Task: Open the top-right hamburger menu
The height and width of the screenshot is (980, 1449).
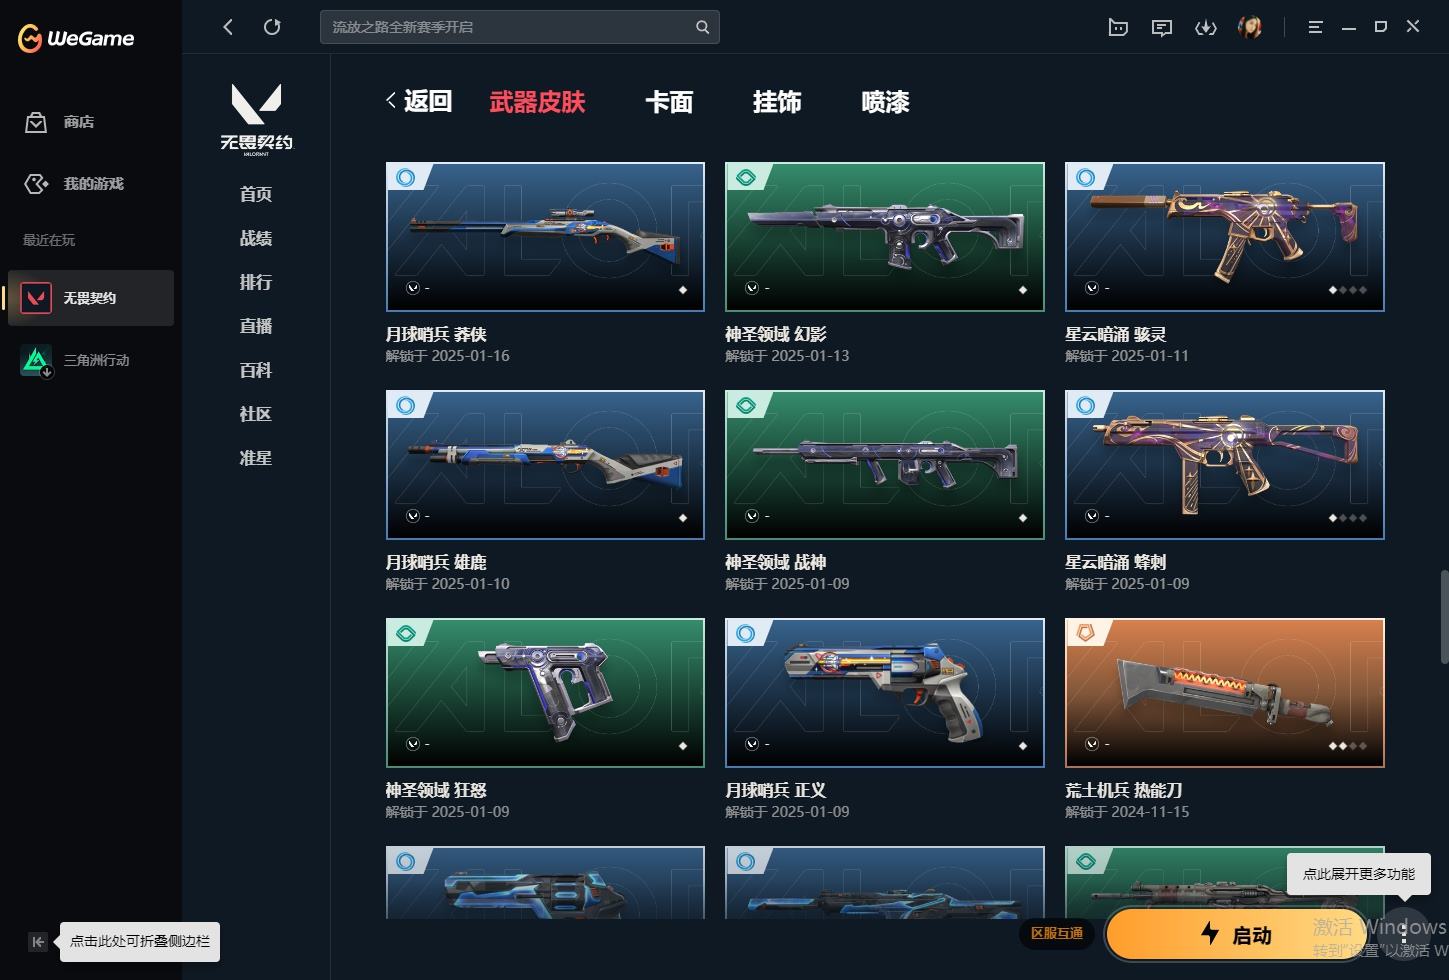Action: coord(1315,27)
